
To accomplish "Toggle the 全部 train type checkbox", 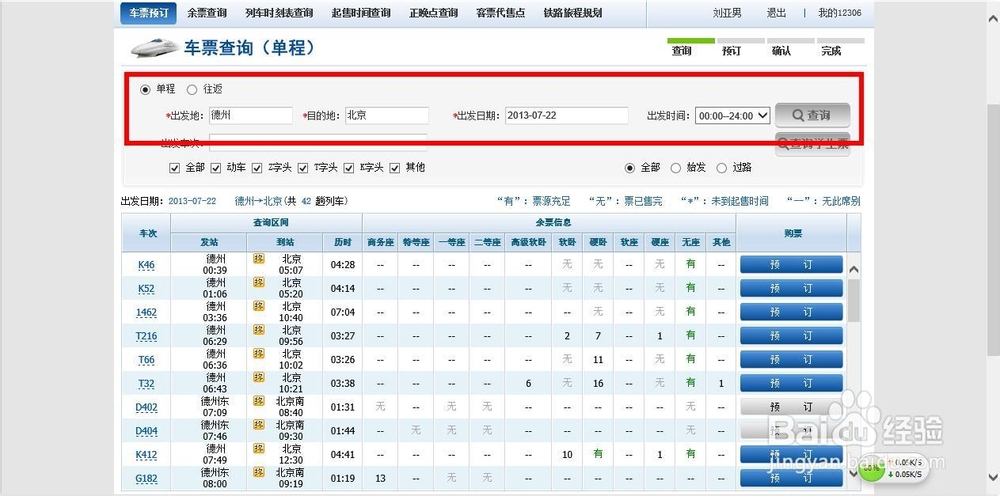I will [x=174, y=168].
